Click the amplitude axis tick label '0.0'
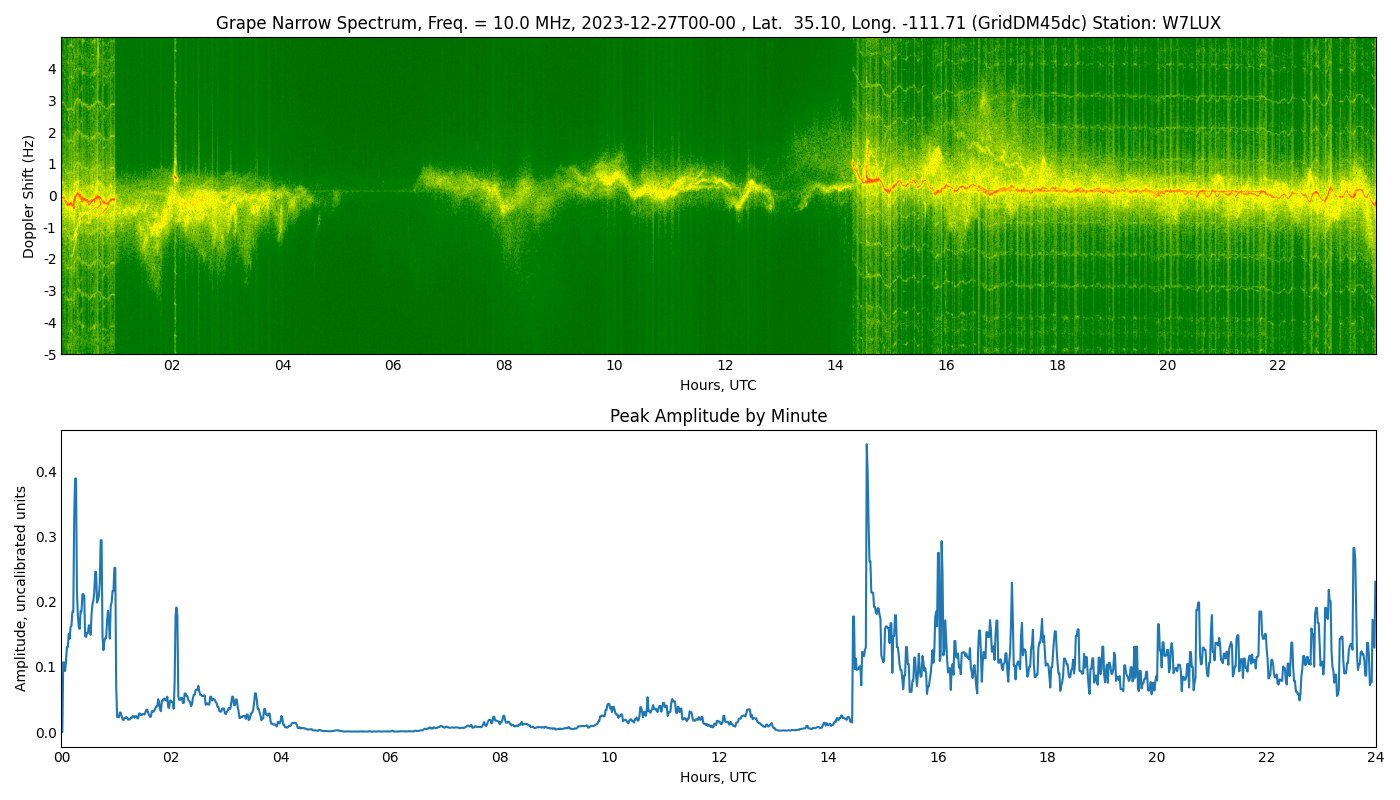This screenshot has height=800, width=1400. (x=45, y=733)
